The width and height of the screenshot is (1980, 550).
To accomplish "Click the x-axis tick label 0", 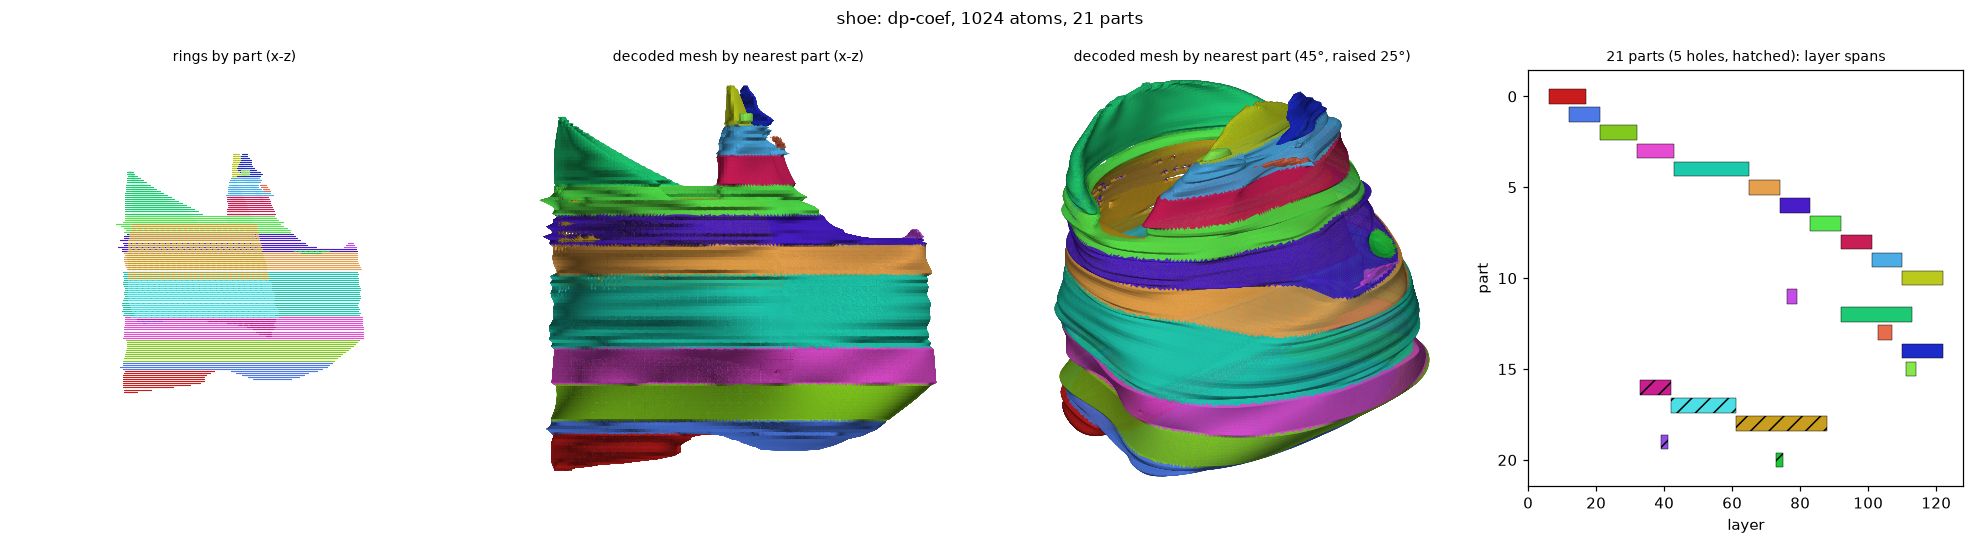I will pos(1528,504).
